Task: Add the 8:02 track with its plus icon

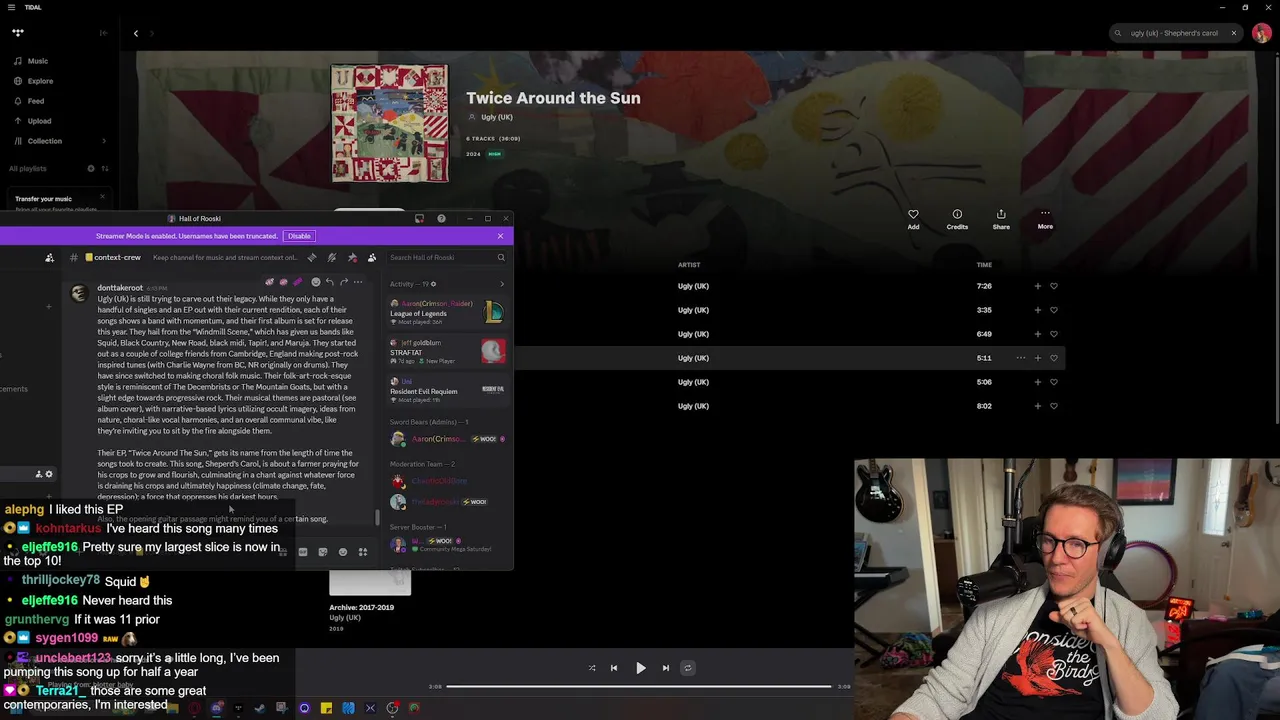Action: [x=1037, y=406]
